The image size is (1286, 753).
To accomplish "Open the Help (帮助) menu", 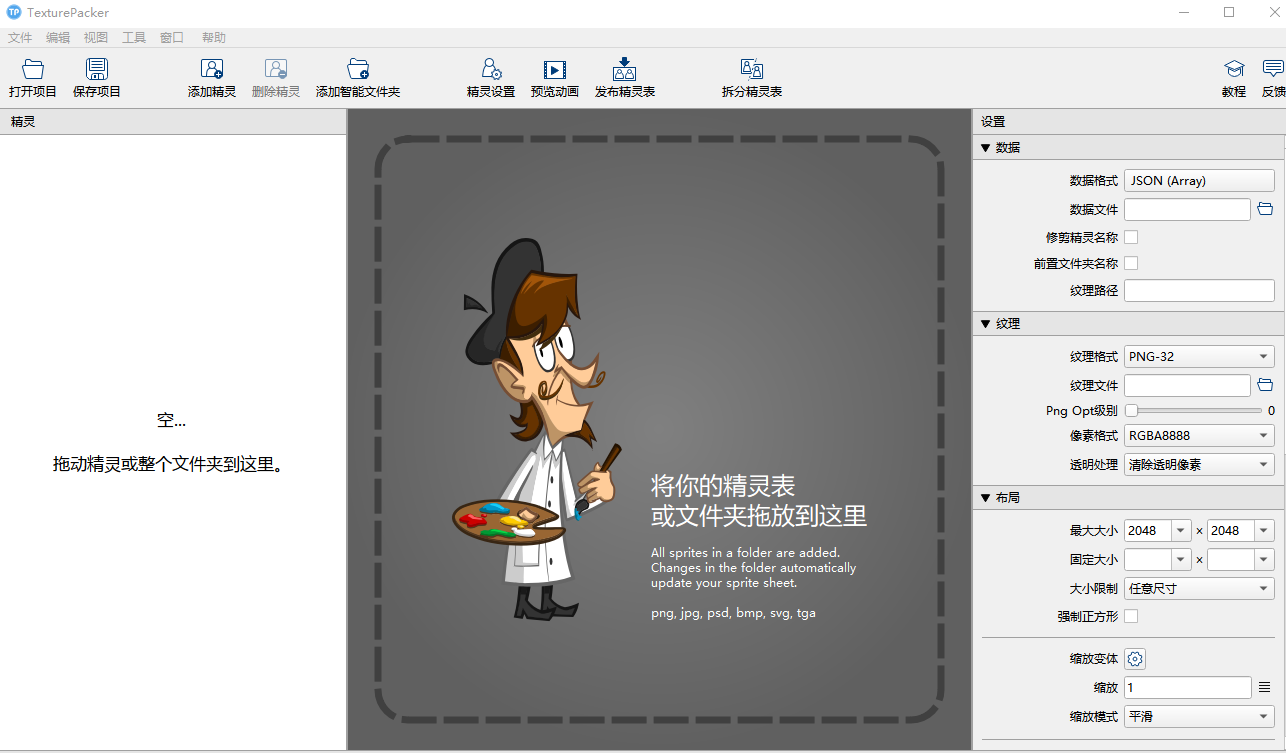I will 214,37.
